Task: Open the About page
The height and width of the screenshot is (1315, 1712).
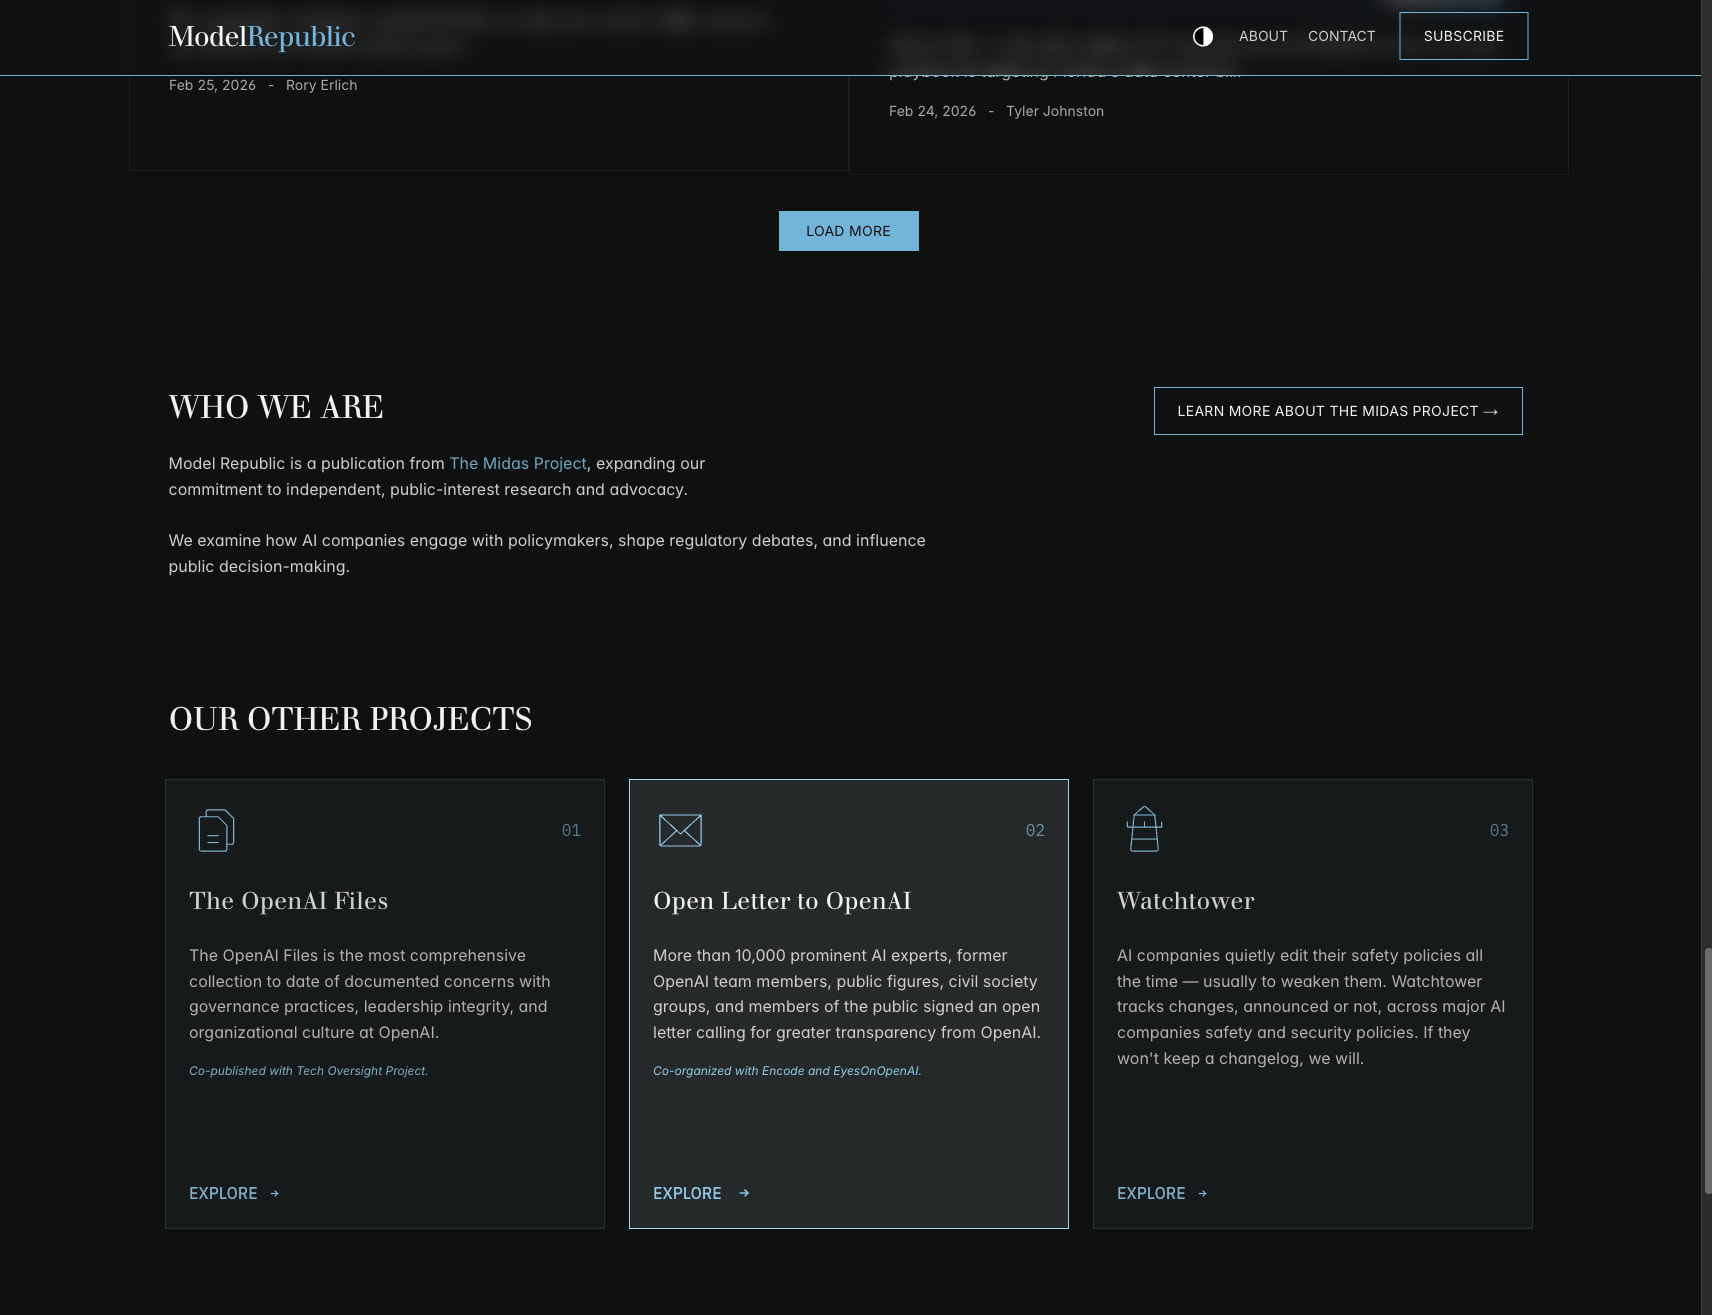Action: pos(1263,36)
